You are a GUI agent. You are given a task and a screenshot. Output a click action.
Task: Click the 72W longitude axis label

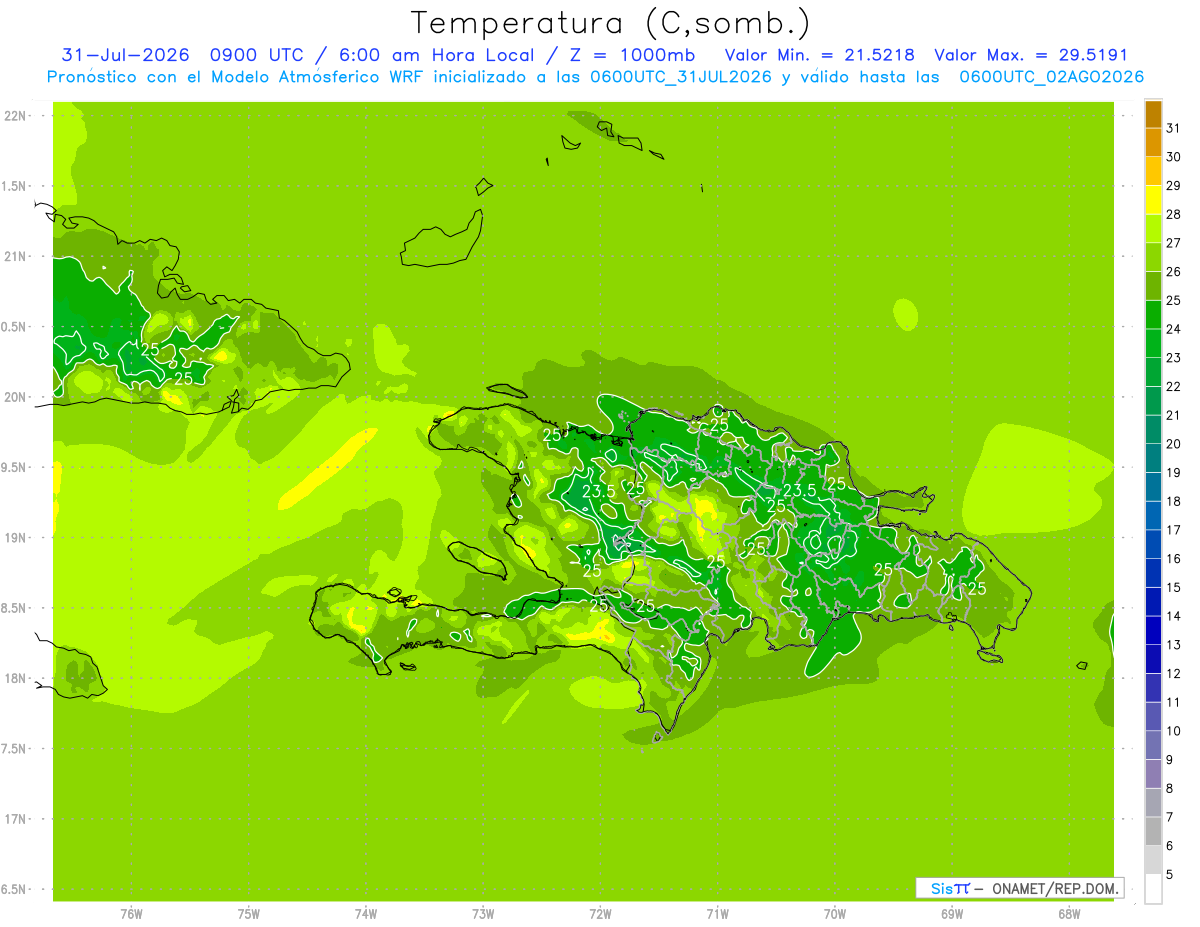[x=600, y=914]
